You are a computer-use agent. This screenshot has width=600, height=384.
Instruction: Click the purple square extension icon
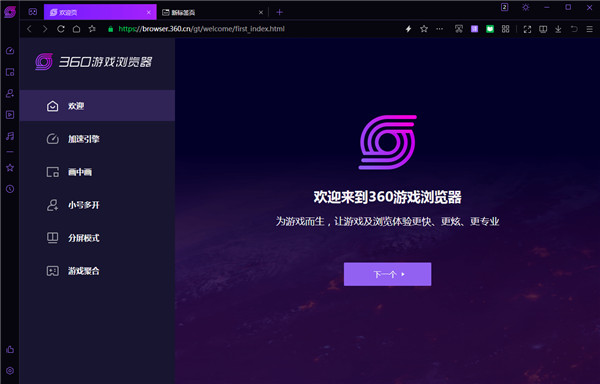click(x=474, y=29)
